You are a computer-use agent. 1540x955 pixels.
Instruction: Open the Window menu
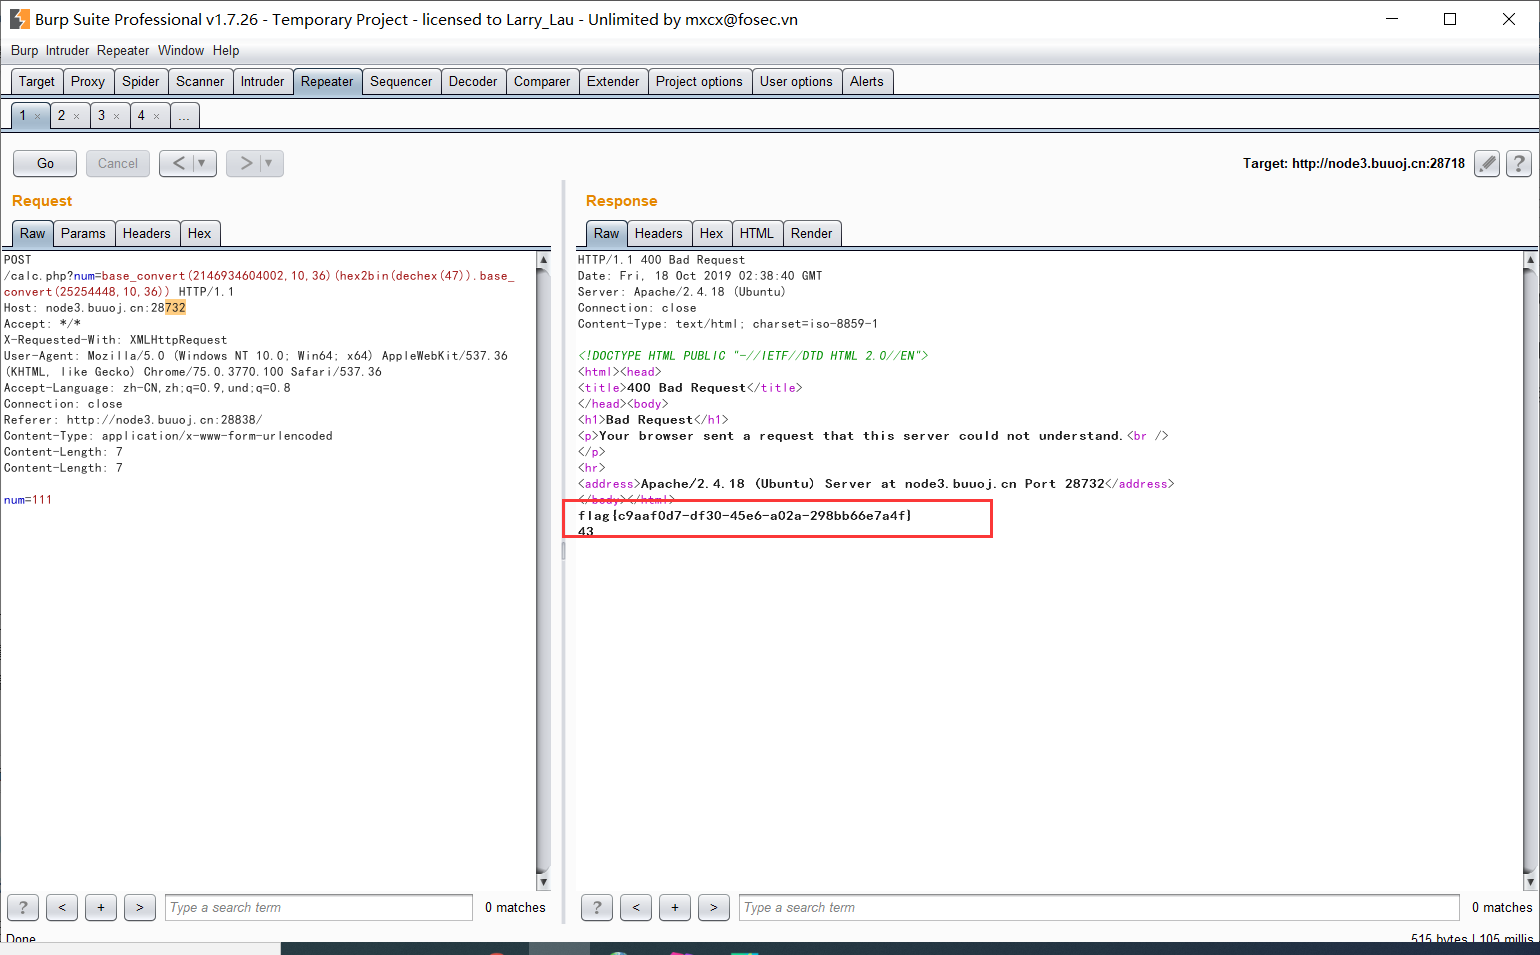click(x=181, y=50)
